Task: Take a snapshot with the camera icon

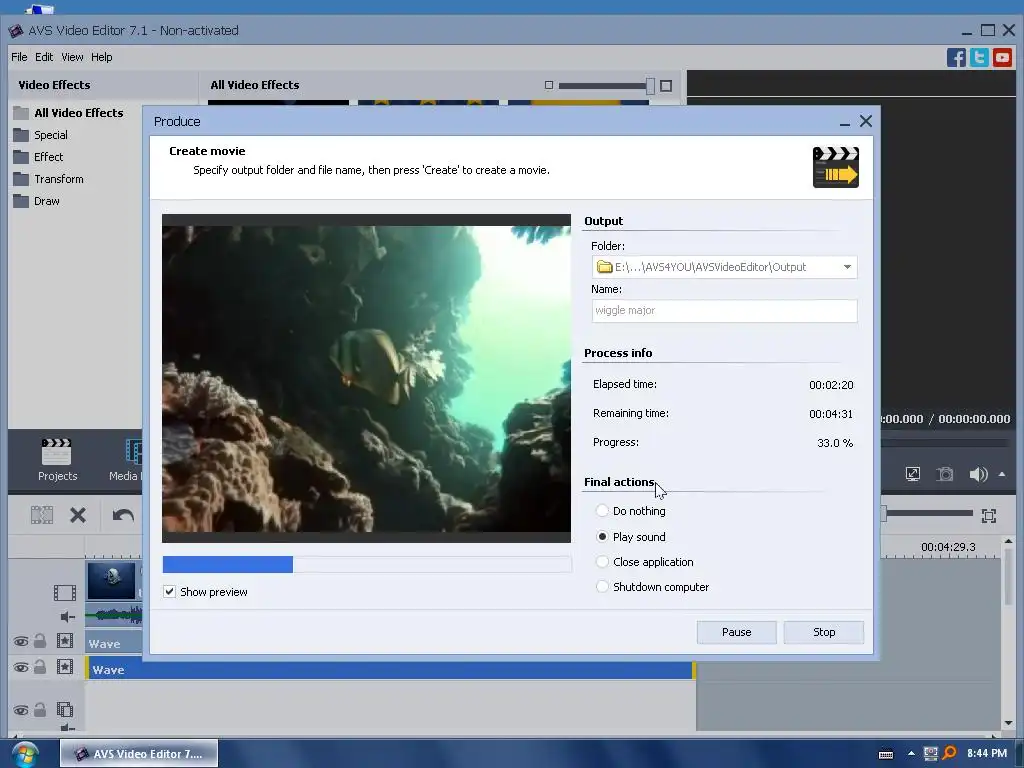Action: tap(945, 474)
